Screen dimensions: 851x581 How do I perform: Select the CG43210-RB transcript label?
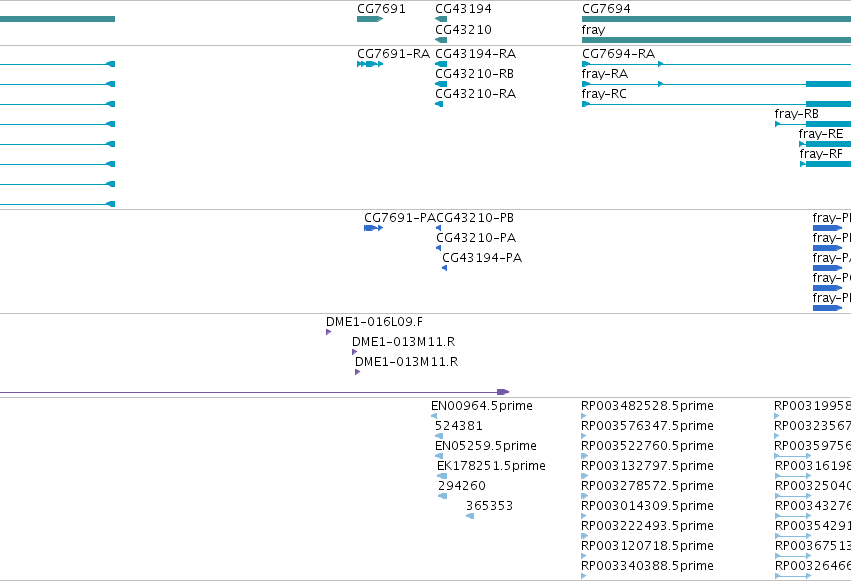point(474,74)
